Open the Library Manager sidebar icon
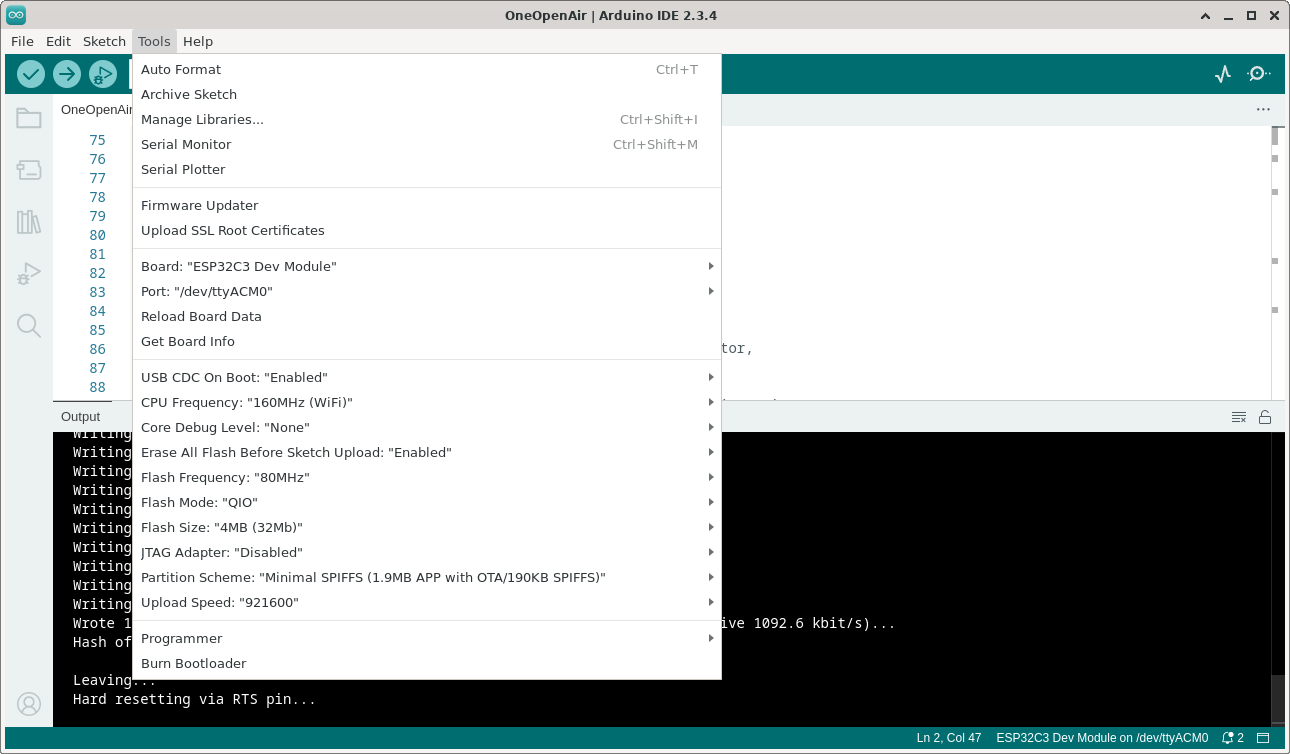 tap(29, 222)
